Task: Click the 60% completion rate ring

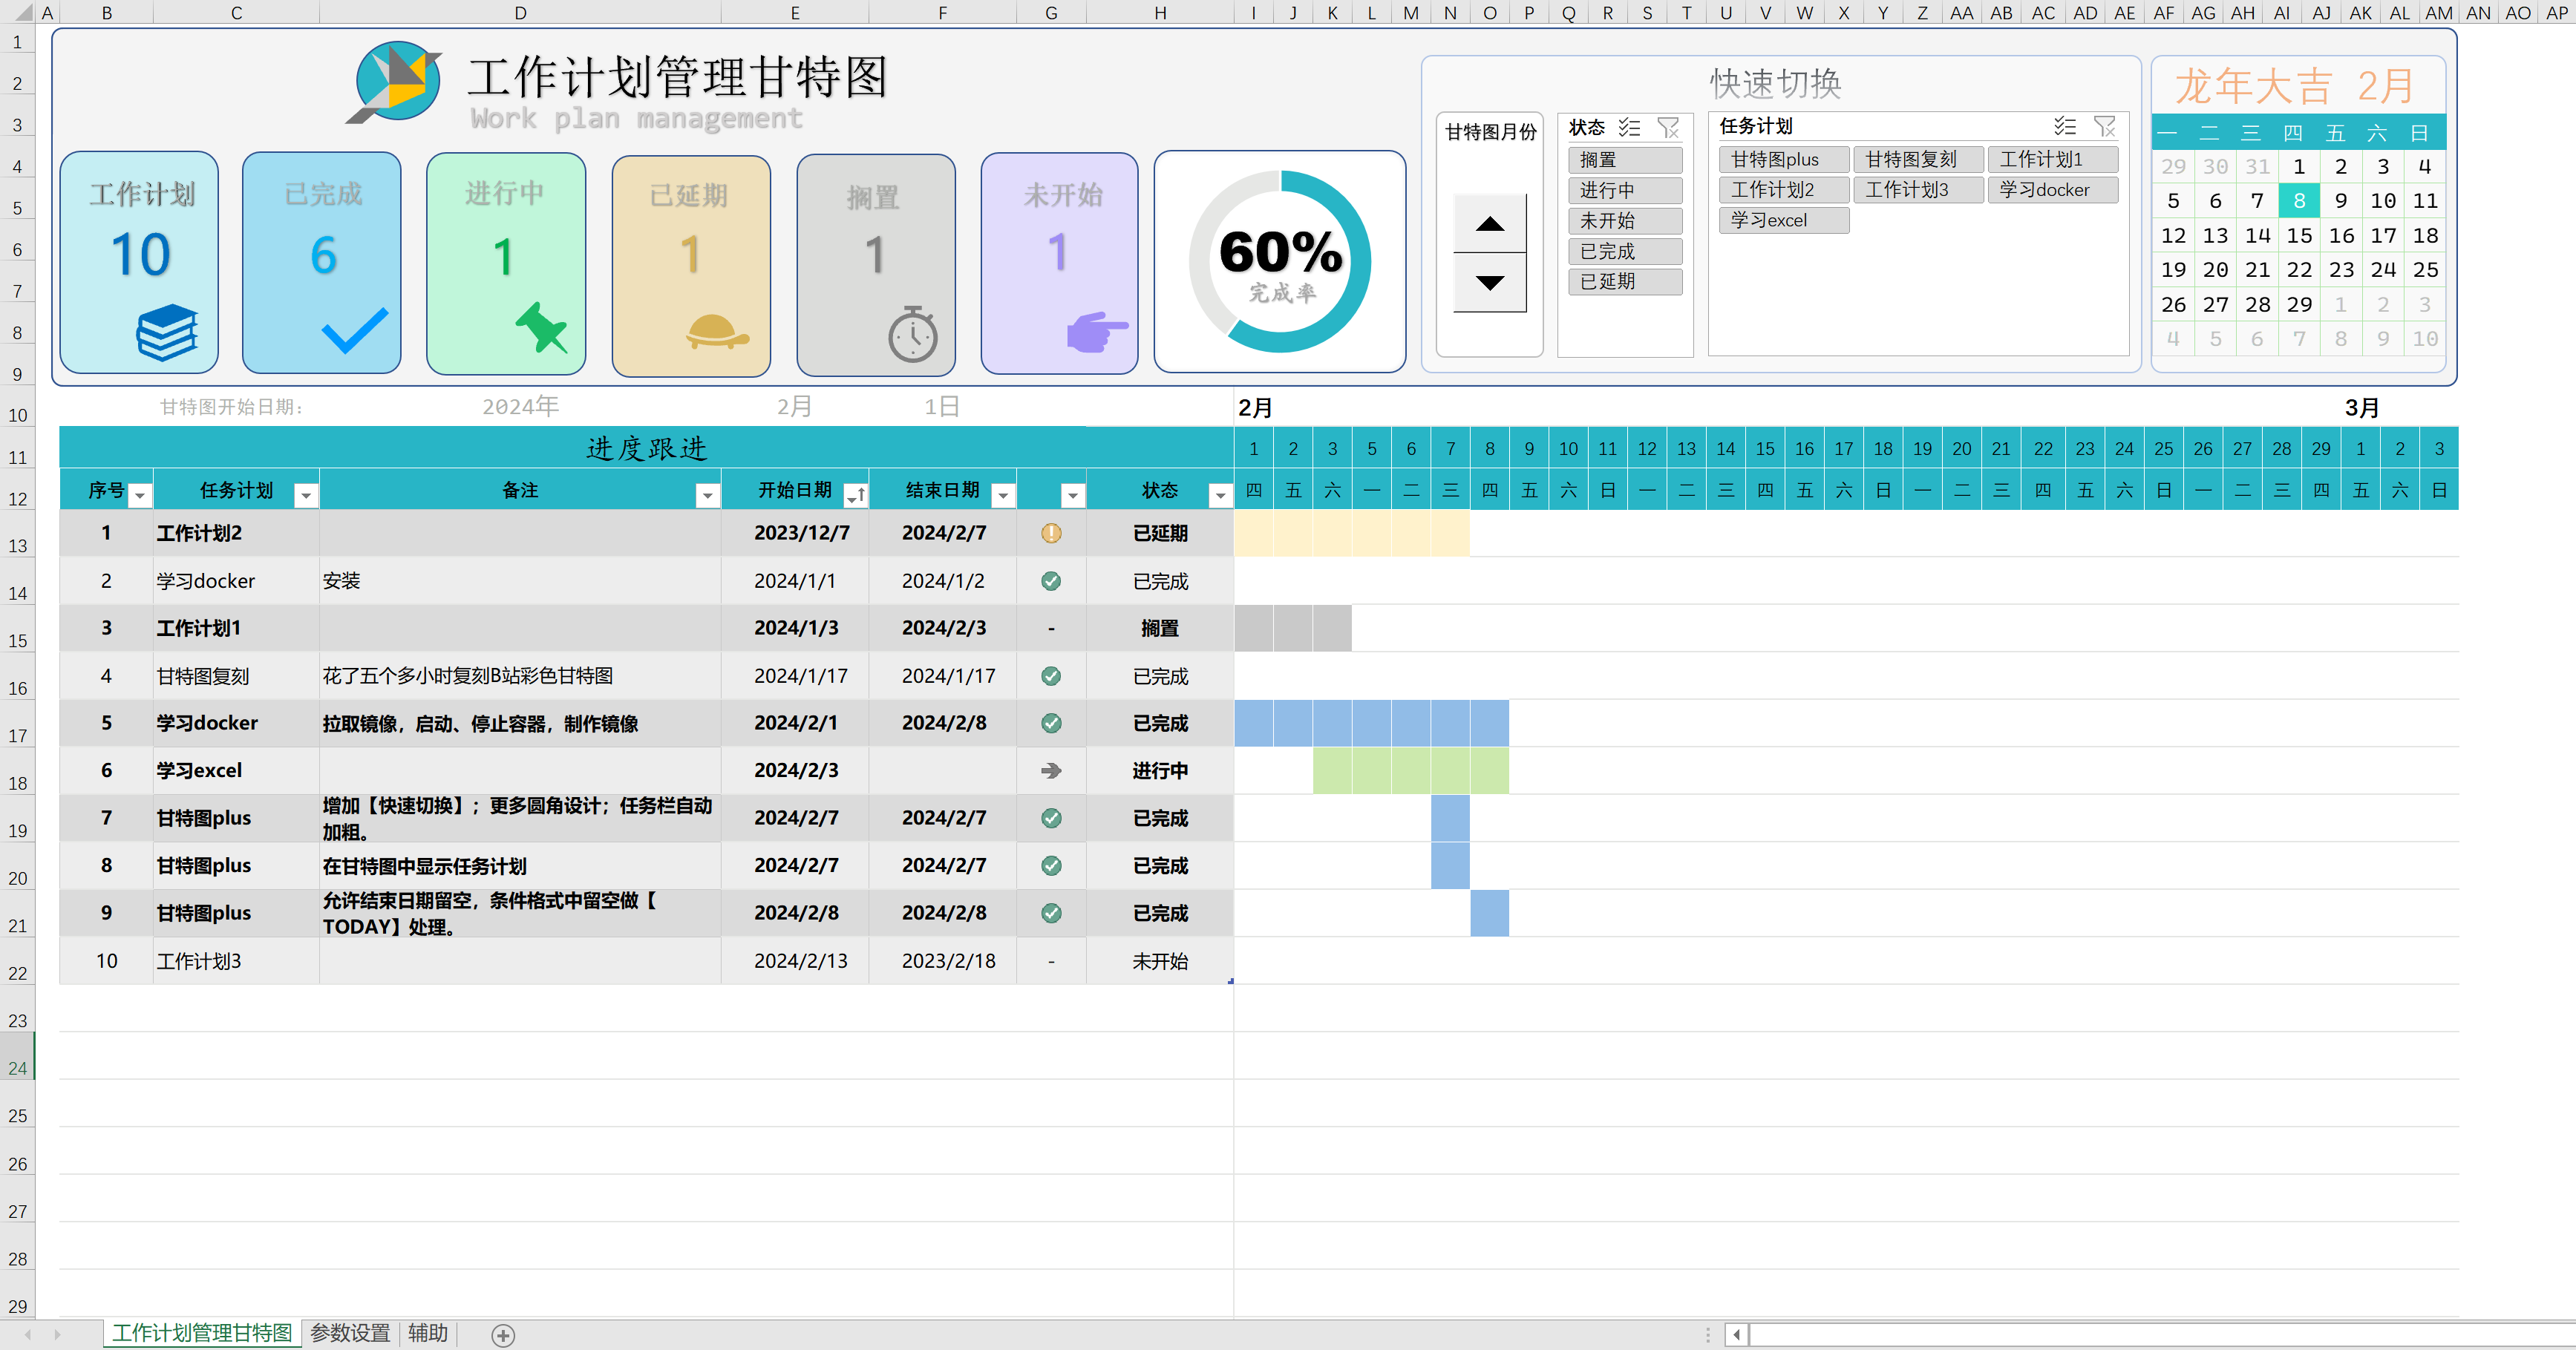Action: coord(1280,261)
